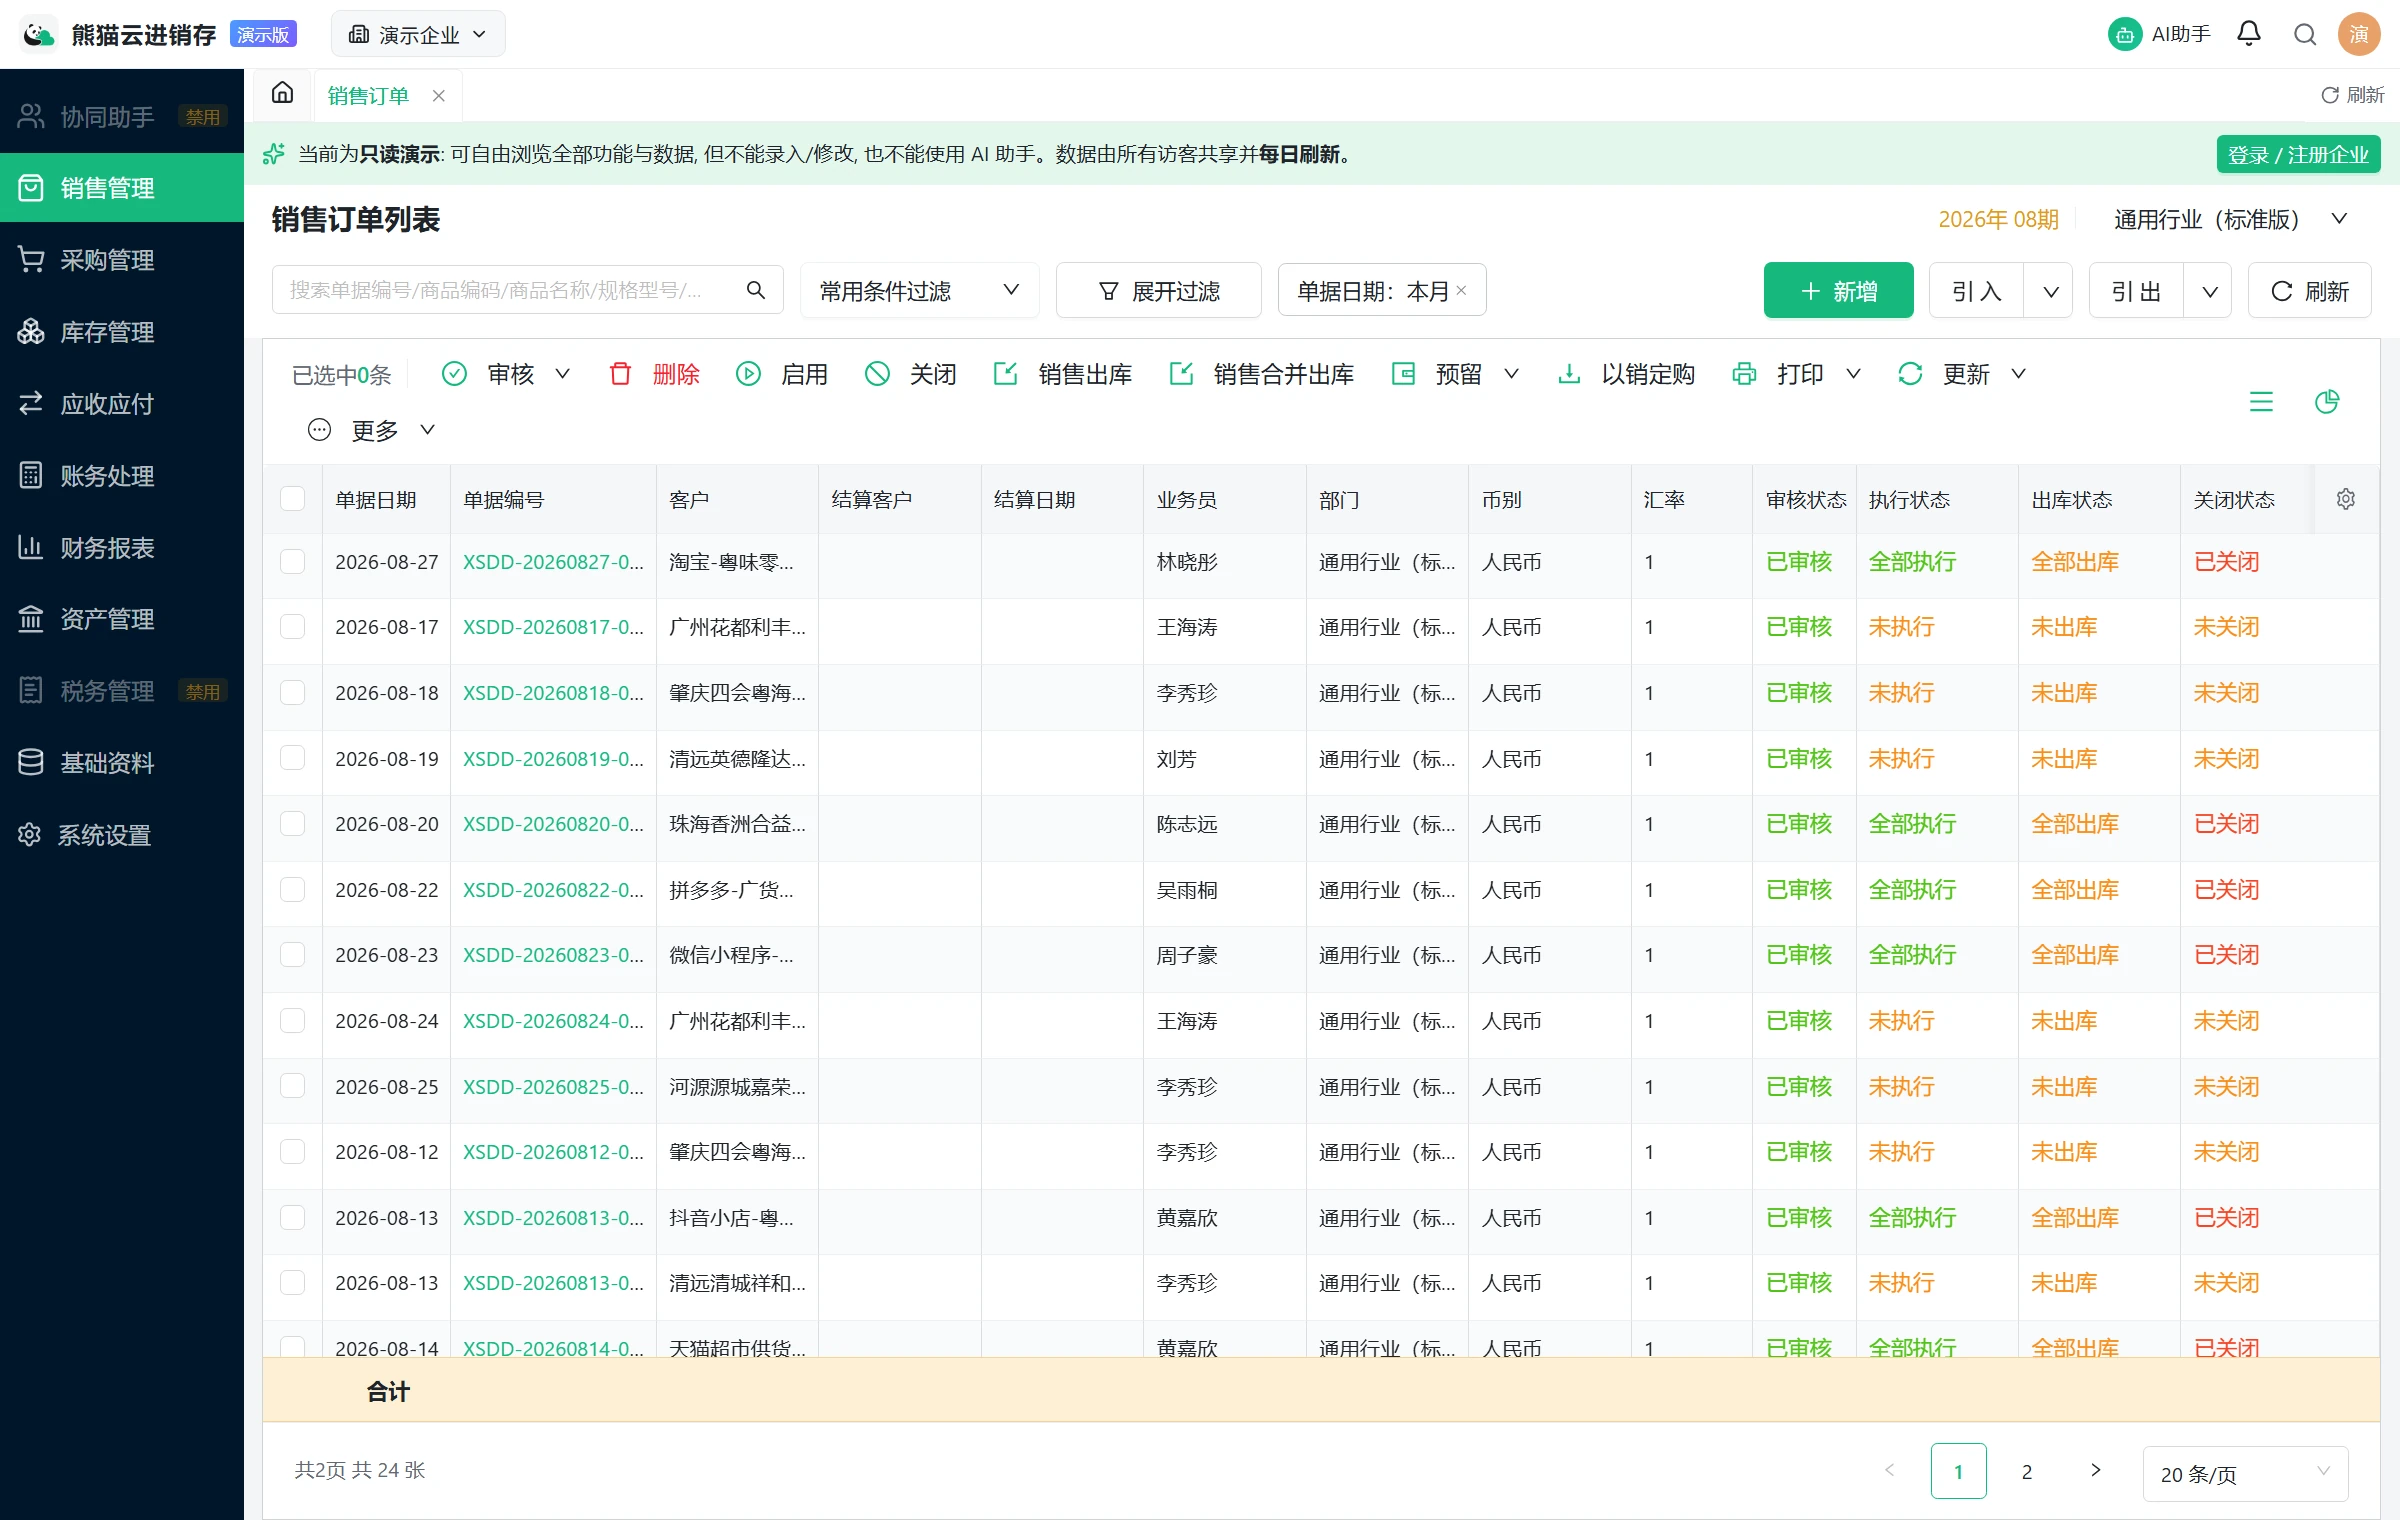Screen dimensions: 2400x1520
Task: Open the global search magnifier icon
Action: click(2305, 35)
